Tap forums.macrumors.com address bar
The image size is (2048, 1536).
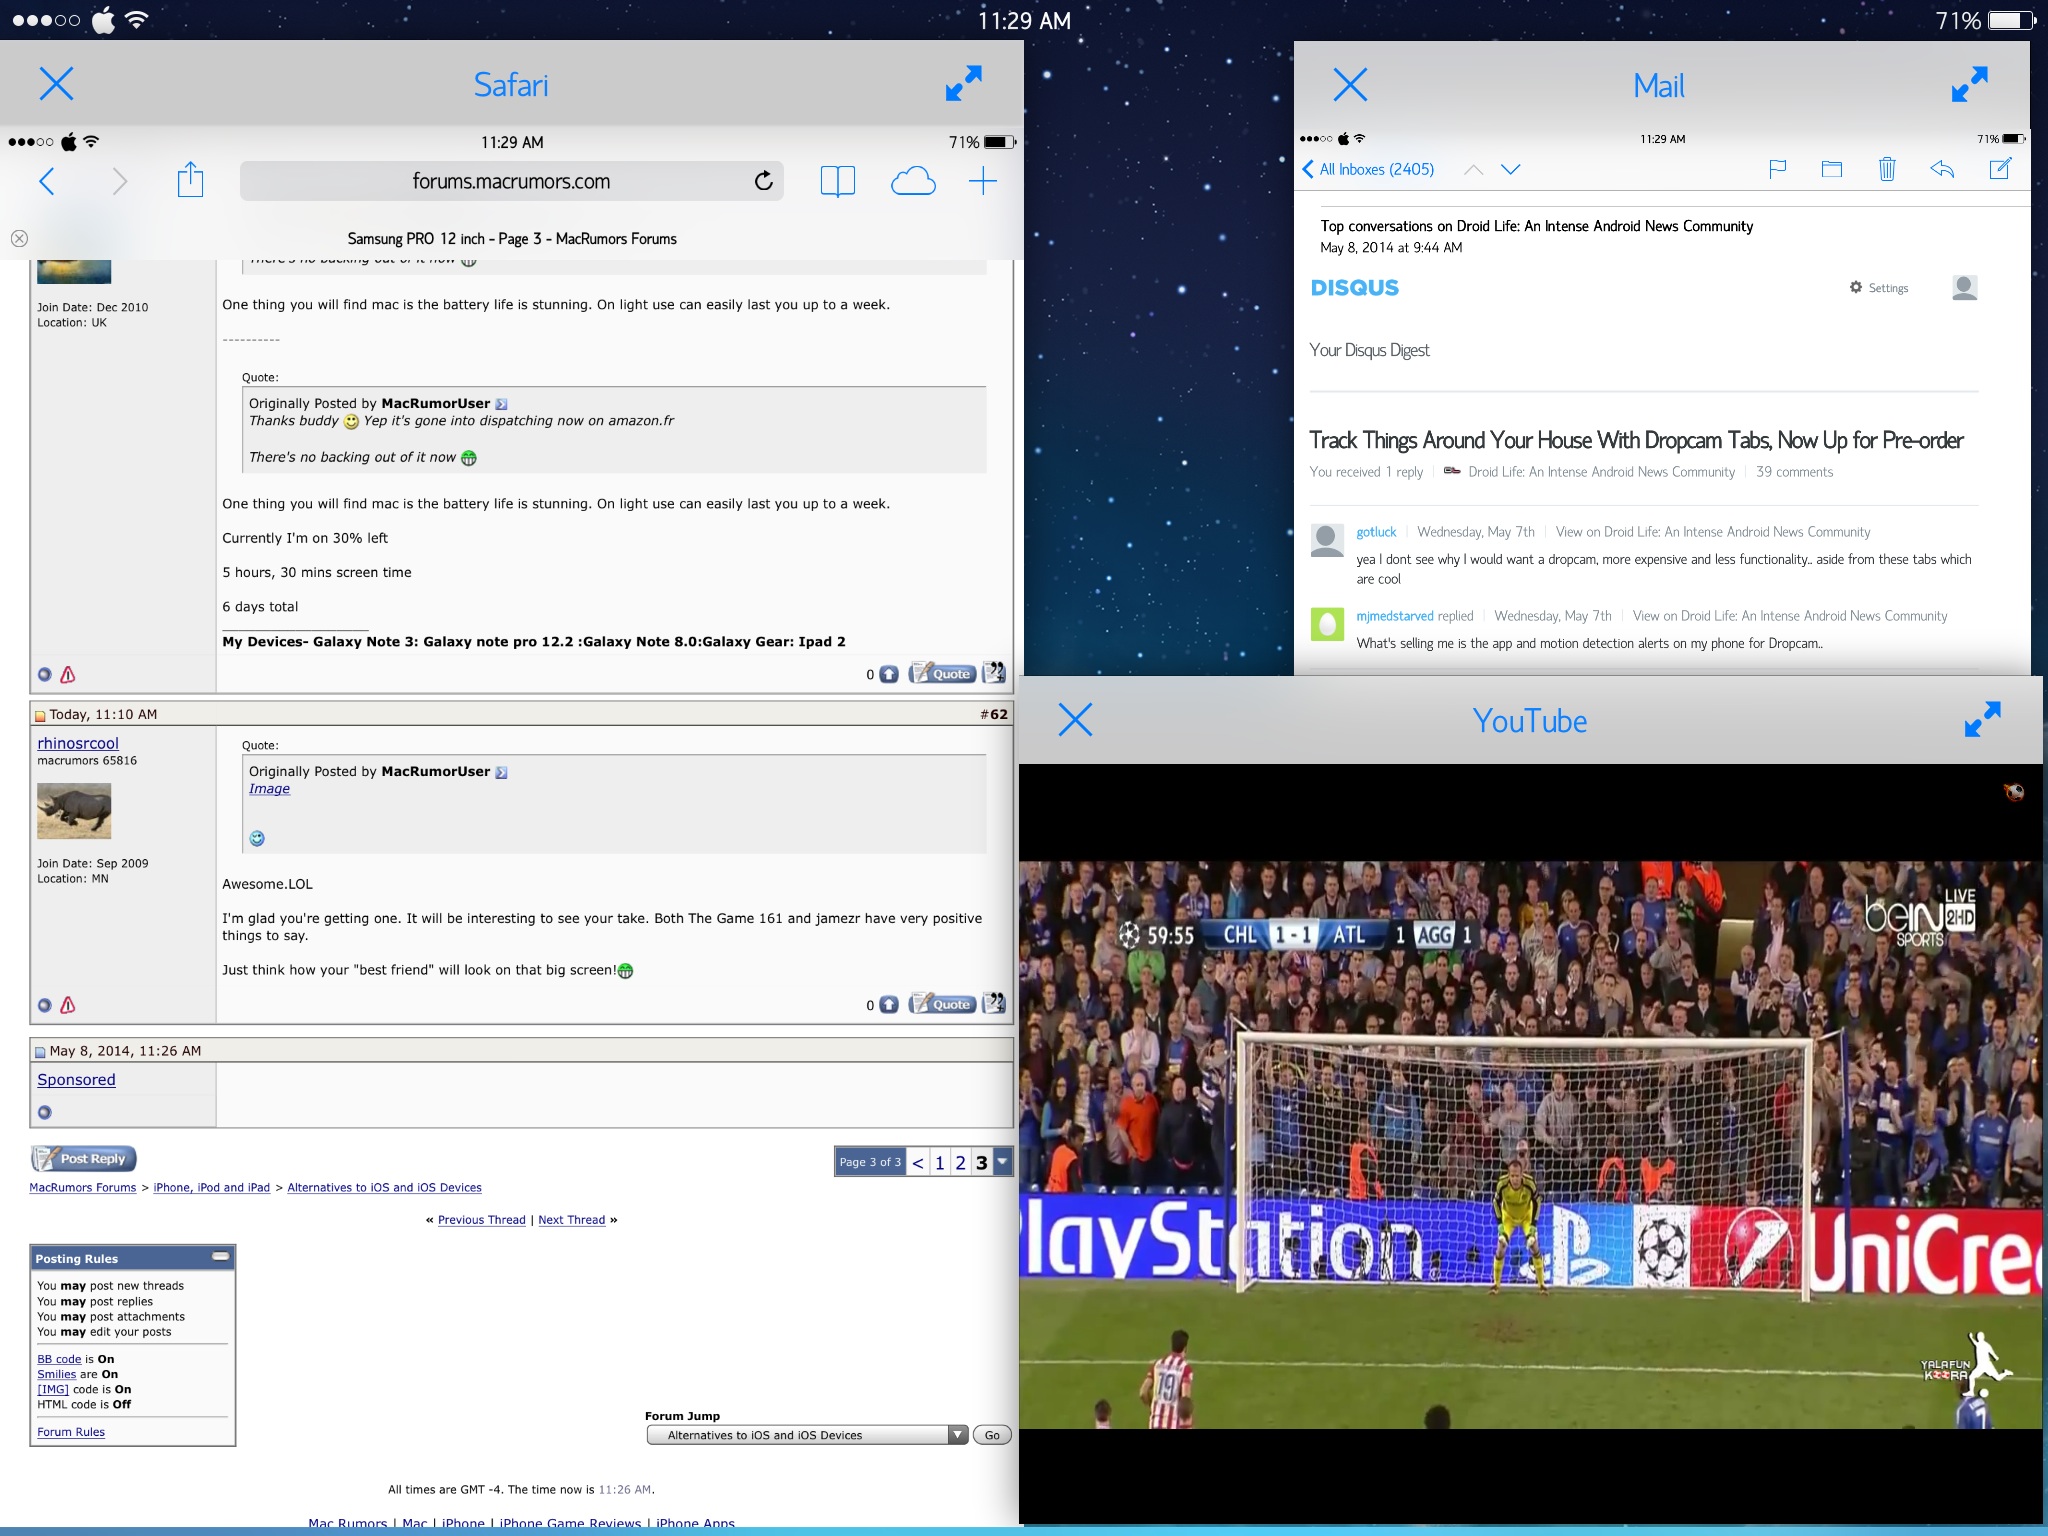pyautogui.click(x=511, y=181)
